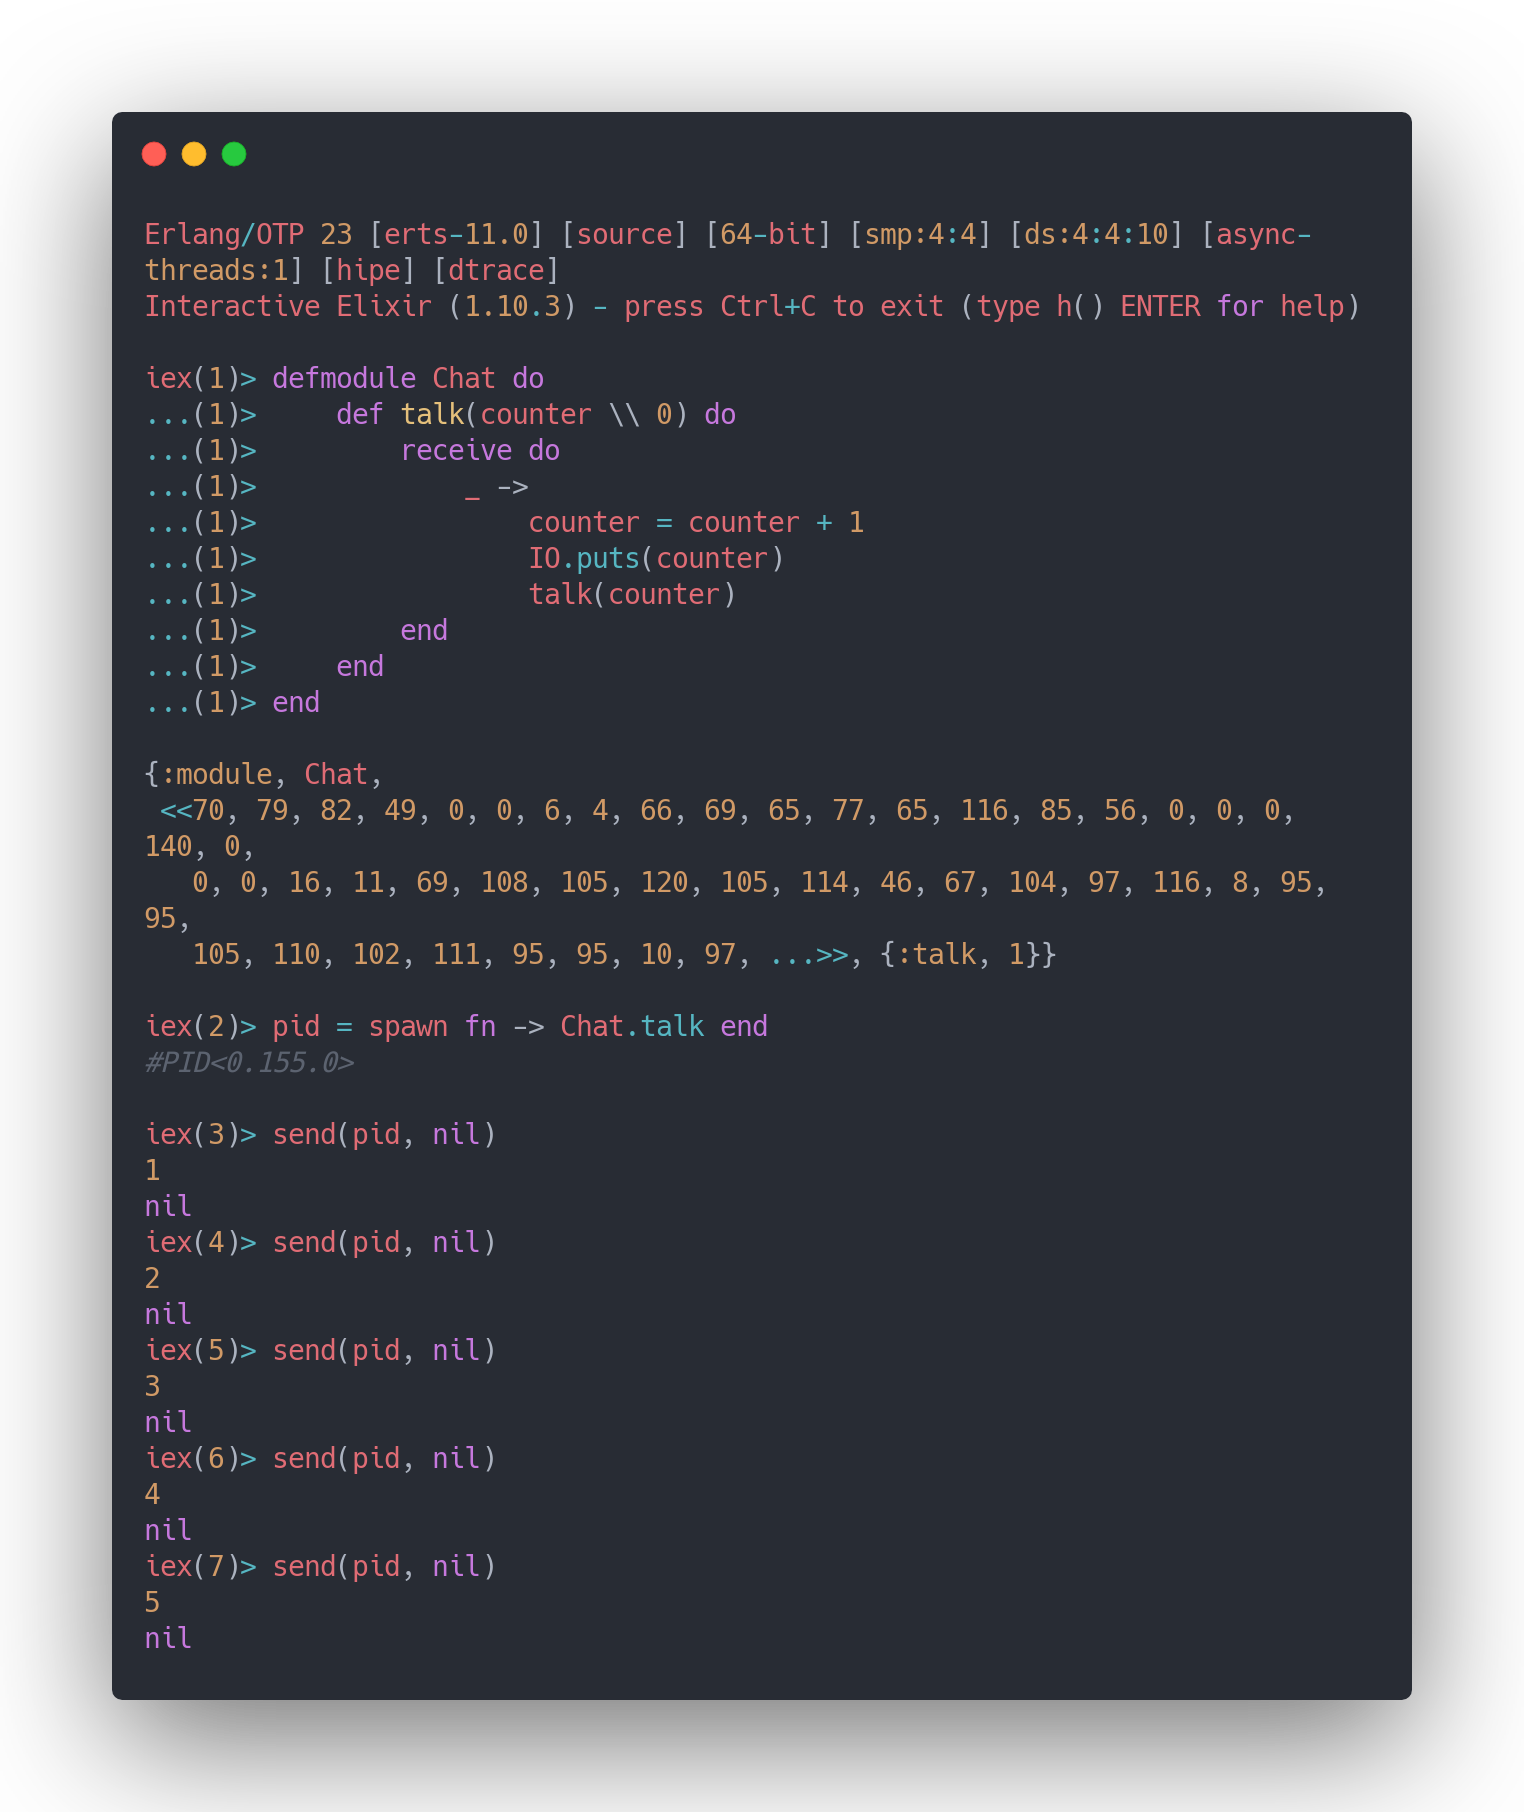Click the final nil output at bottom
Screen dimensions: 1524x1812
pyautogui.click(x=168, y=1639)
